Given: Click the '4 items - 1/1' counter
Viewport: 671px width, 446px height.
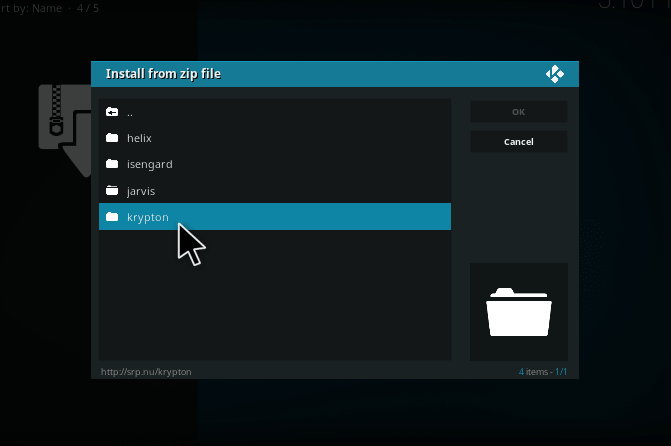Looking at the screenshot, I should point(543,372).
